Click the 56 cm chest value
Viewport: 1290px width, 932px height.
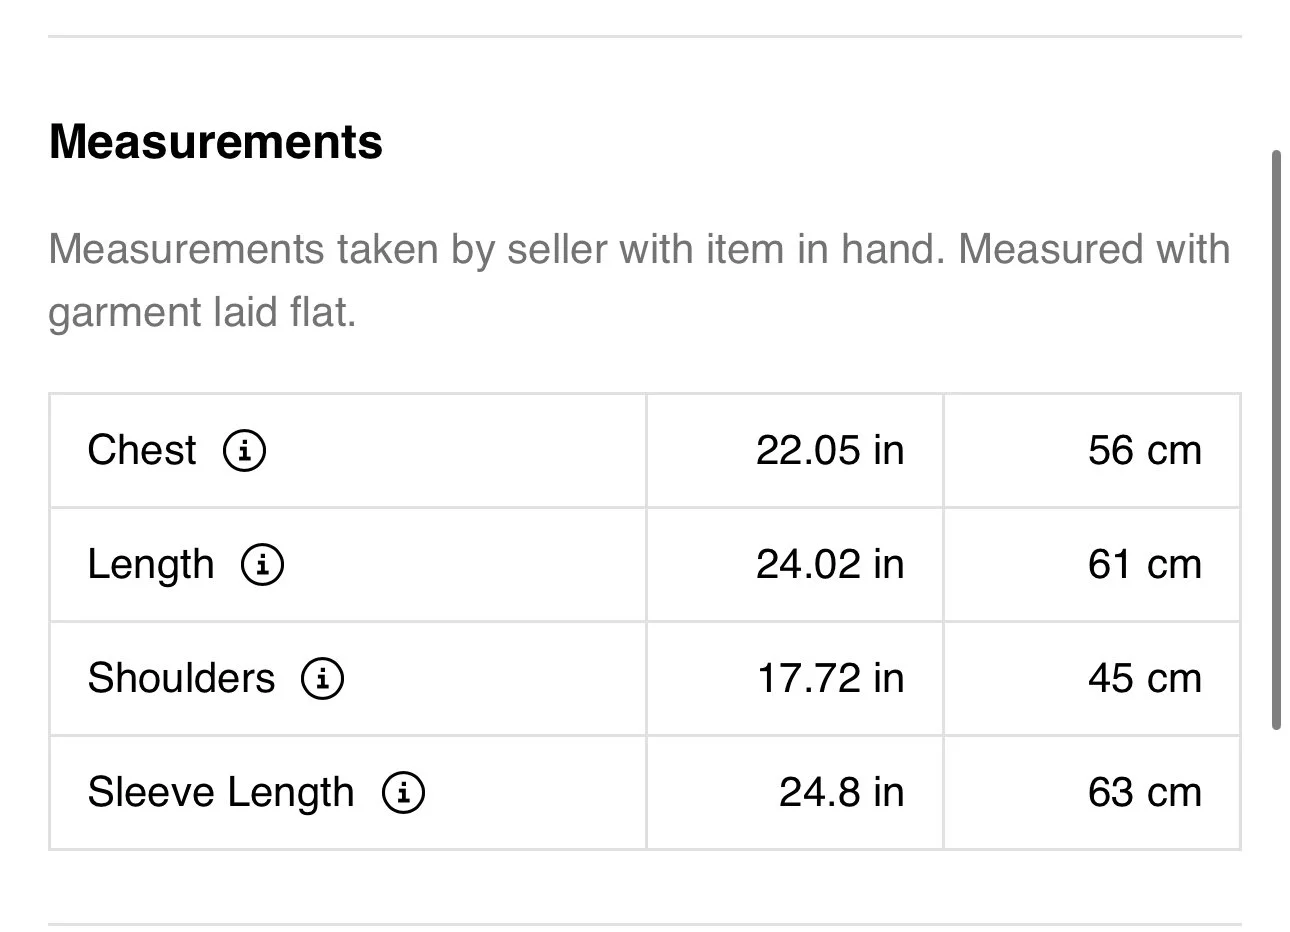point(1144,450)
